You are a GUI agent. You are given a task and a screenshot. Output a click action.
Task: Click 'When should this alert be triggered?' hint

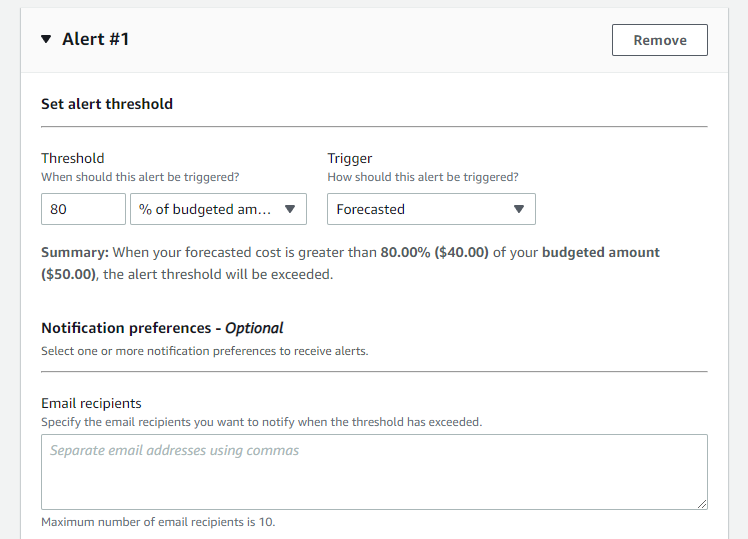click(140, 177)
